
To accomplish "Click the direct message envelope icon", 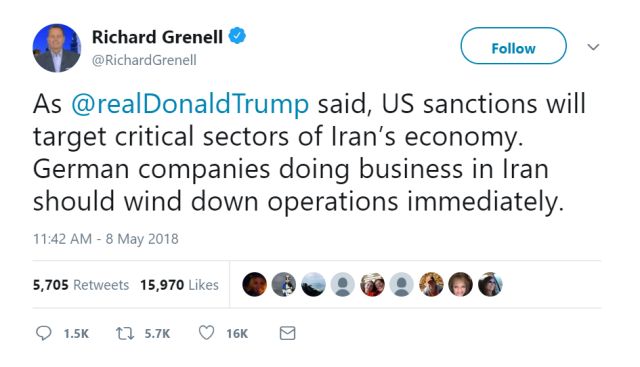I will pyautogui.click(x=287, y=334).
